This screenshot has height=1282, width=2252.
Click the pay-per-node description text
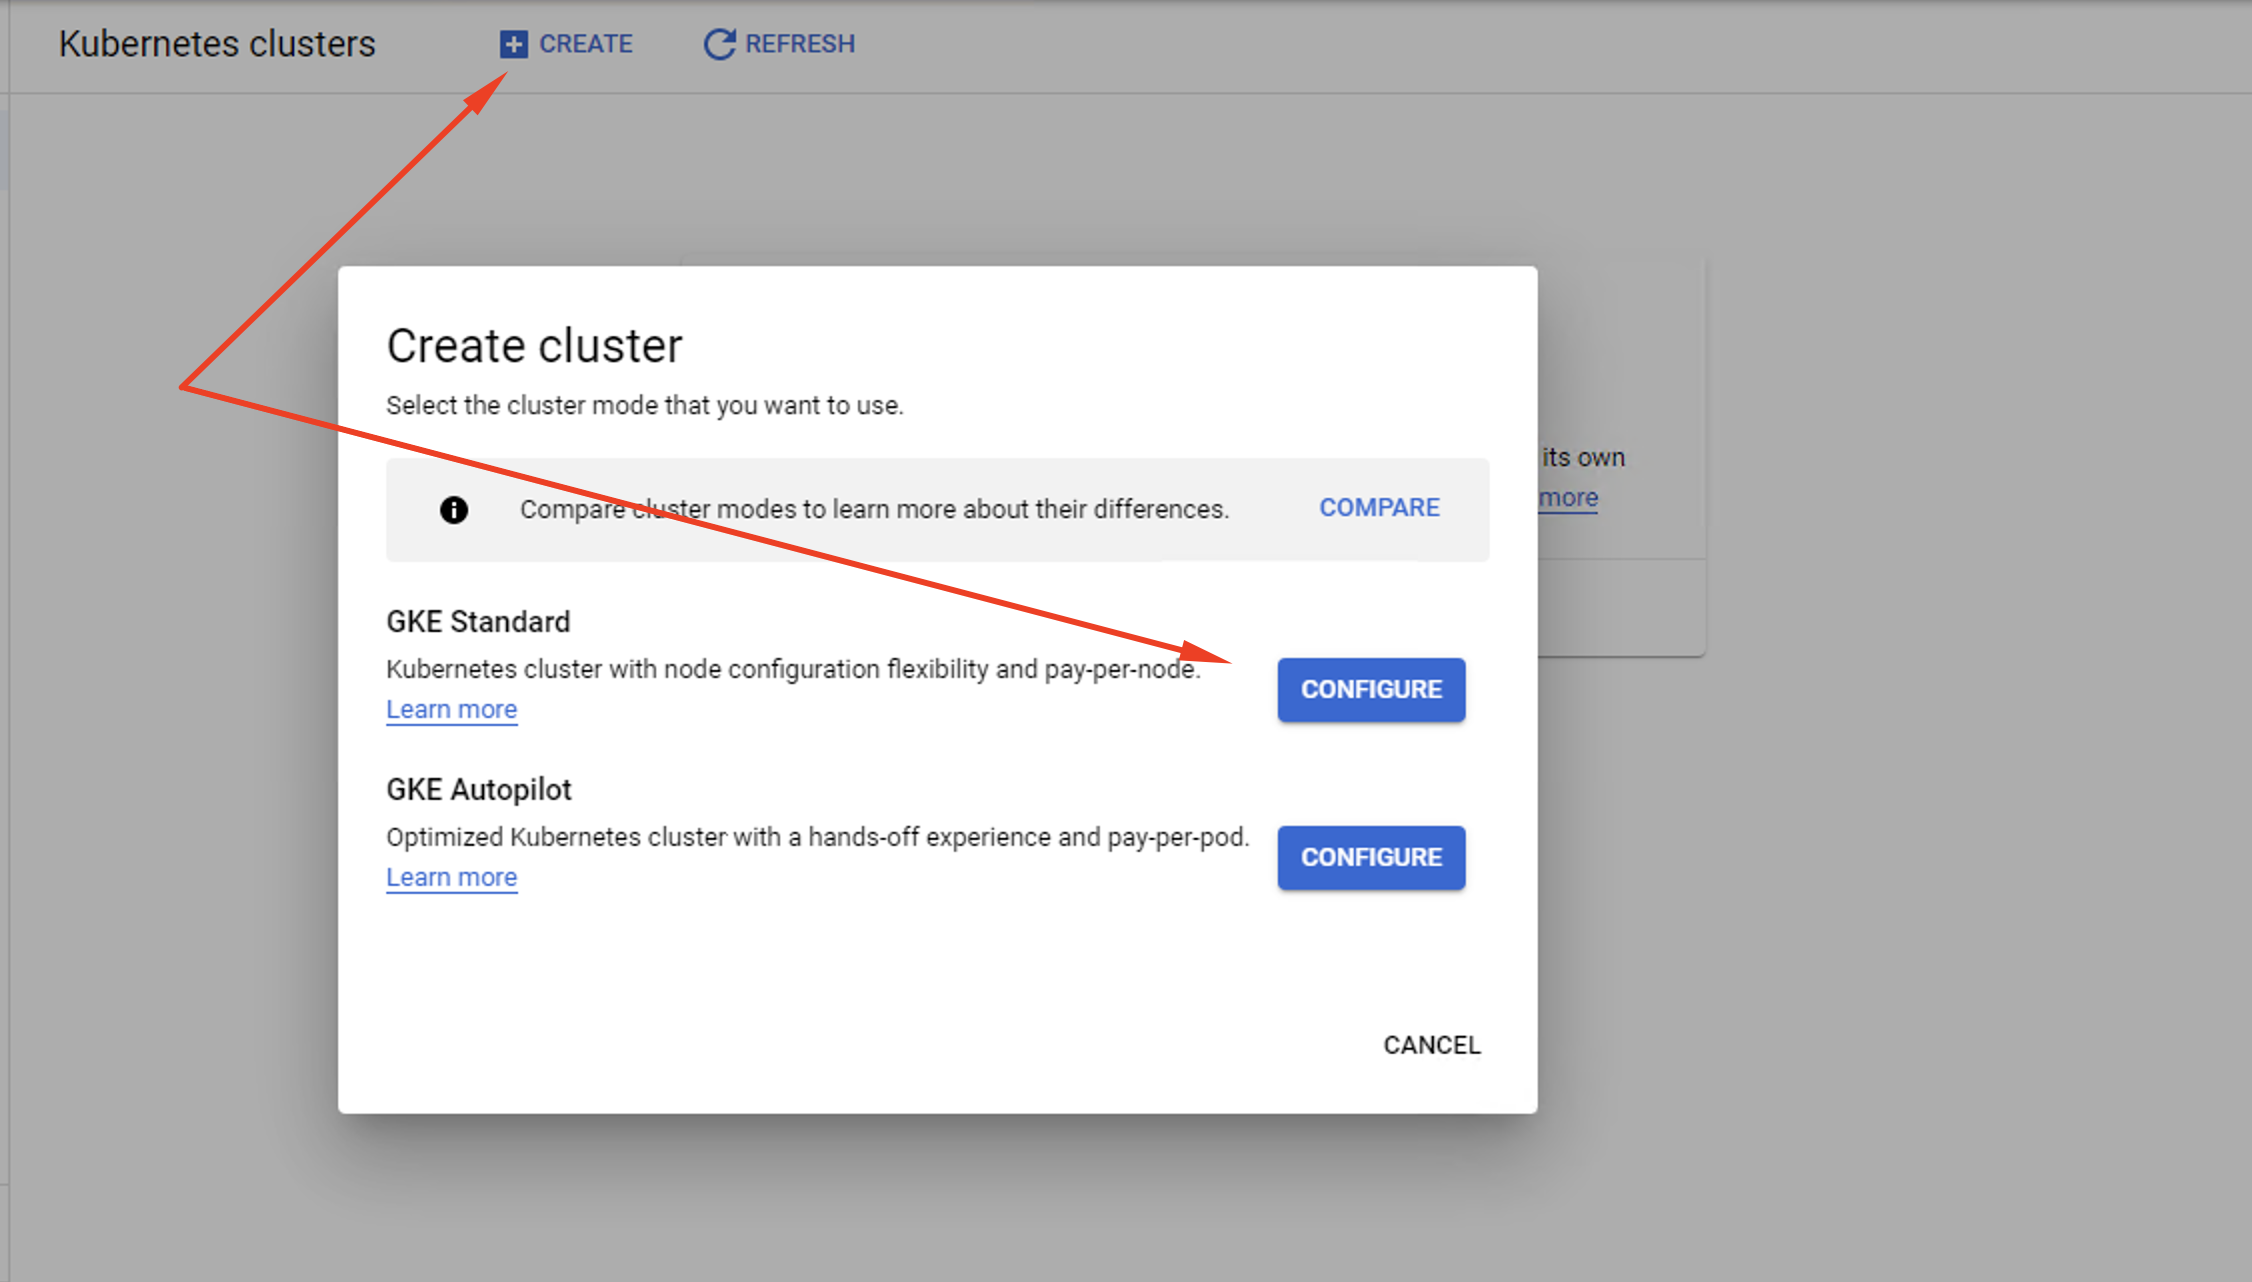click(793, 669)
